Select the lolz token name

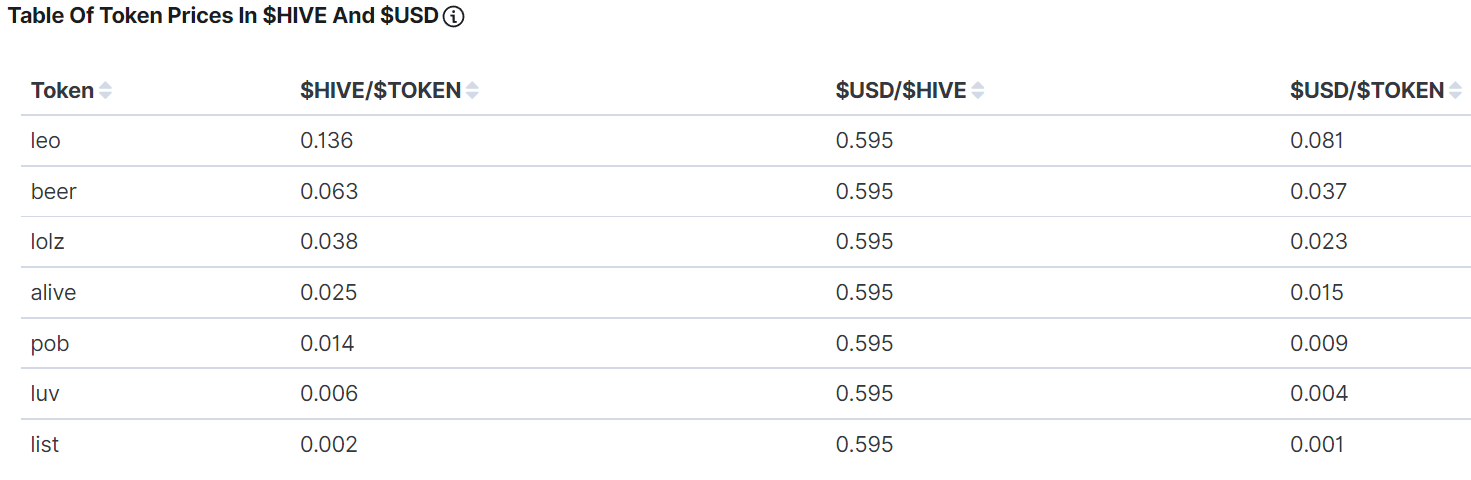tap(48, 242)
